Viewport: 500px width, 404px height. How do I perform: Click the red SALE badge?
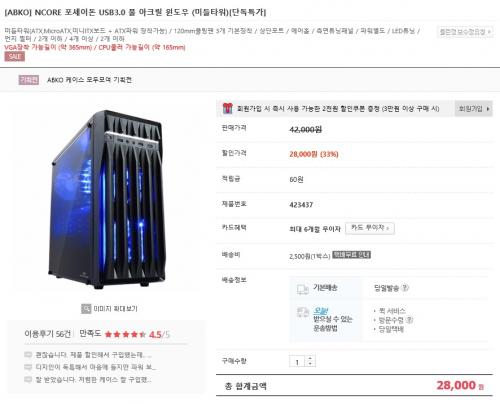click(x=15, y=56)
